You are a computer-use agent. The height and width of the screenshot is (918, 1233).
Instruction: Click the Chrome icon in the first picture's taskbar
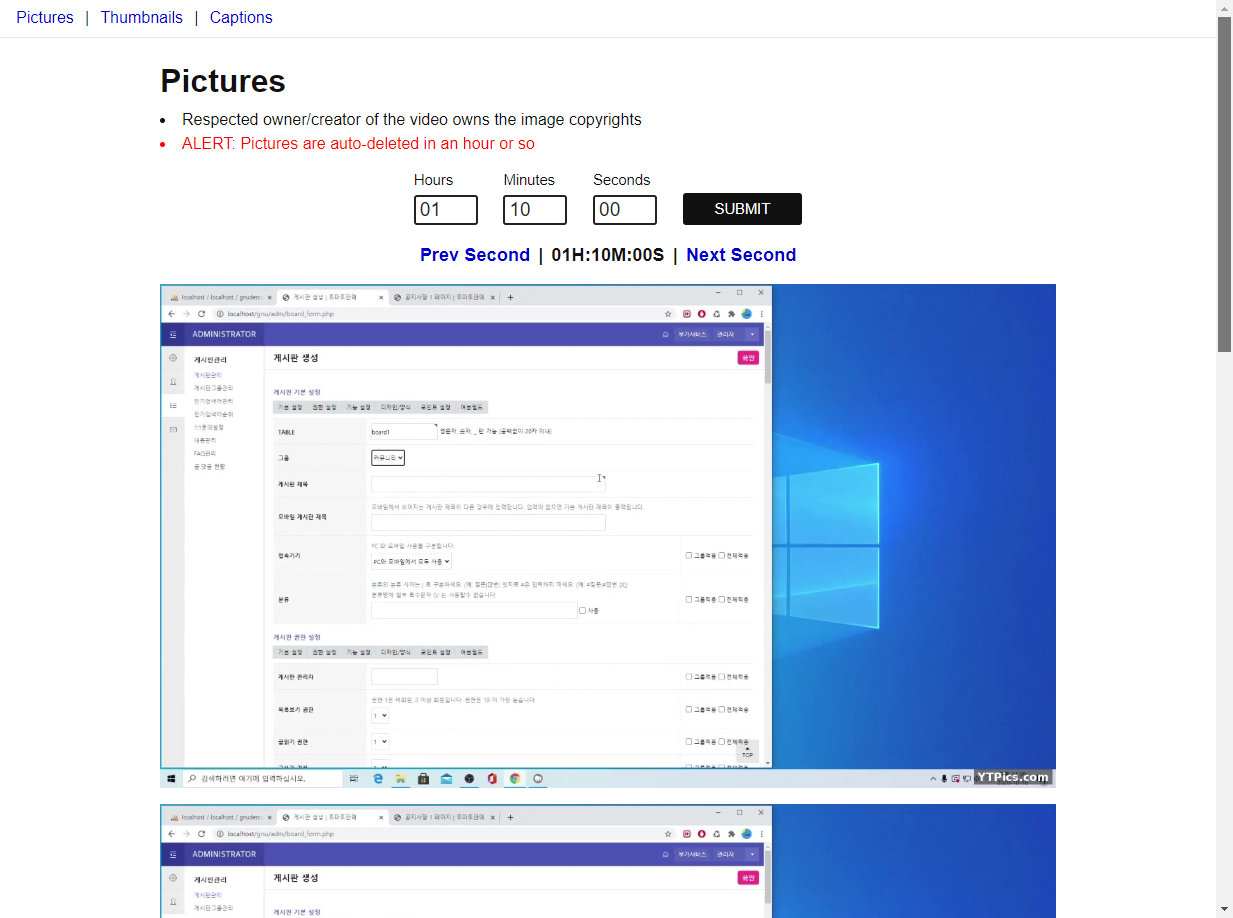point(515,778)
